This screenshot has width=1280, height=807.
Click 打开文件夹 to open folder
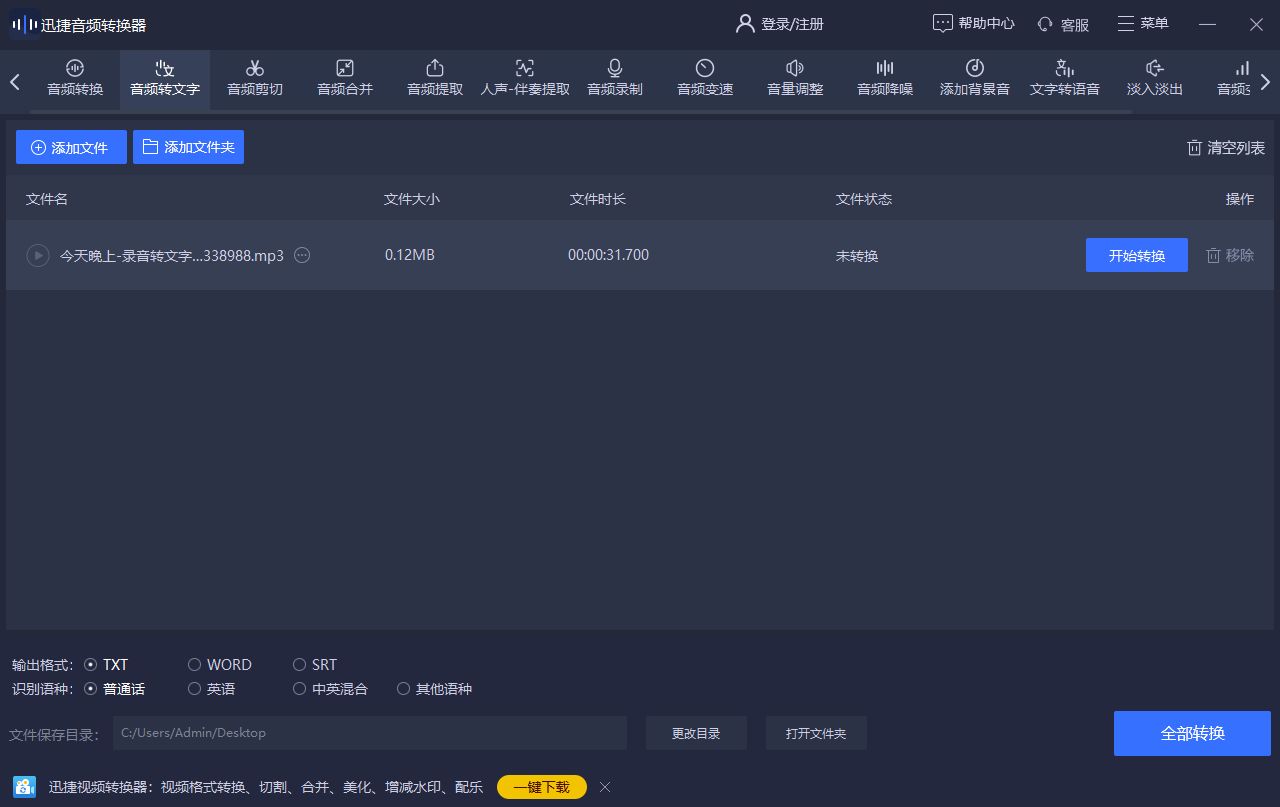(816, 733)
